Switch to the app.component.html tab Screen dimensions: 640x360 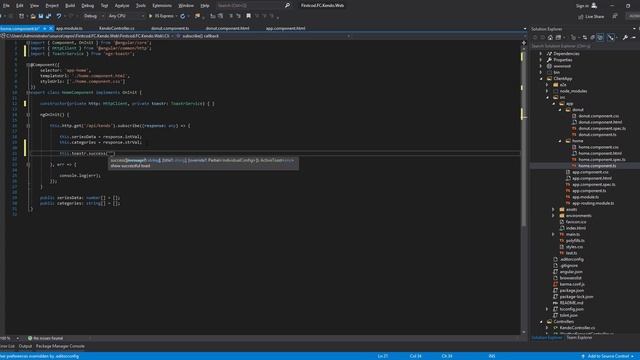coord(285,29)
